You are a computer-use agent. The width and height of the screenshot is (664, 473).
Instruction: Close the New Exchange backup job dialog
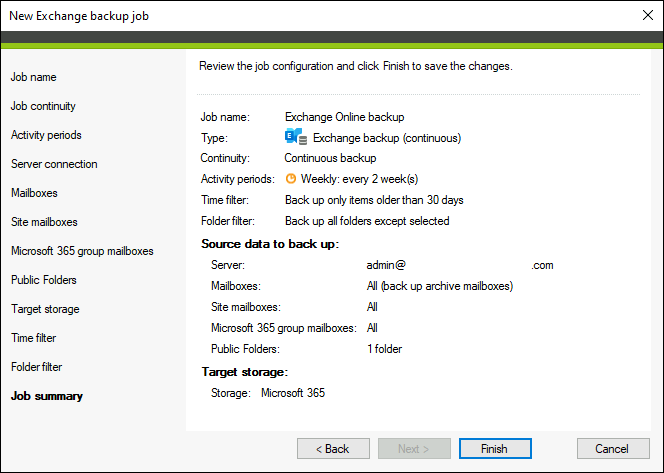click(x=647, y=16)
